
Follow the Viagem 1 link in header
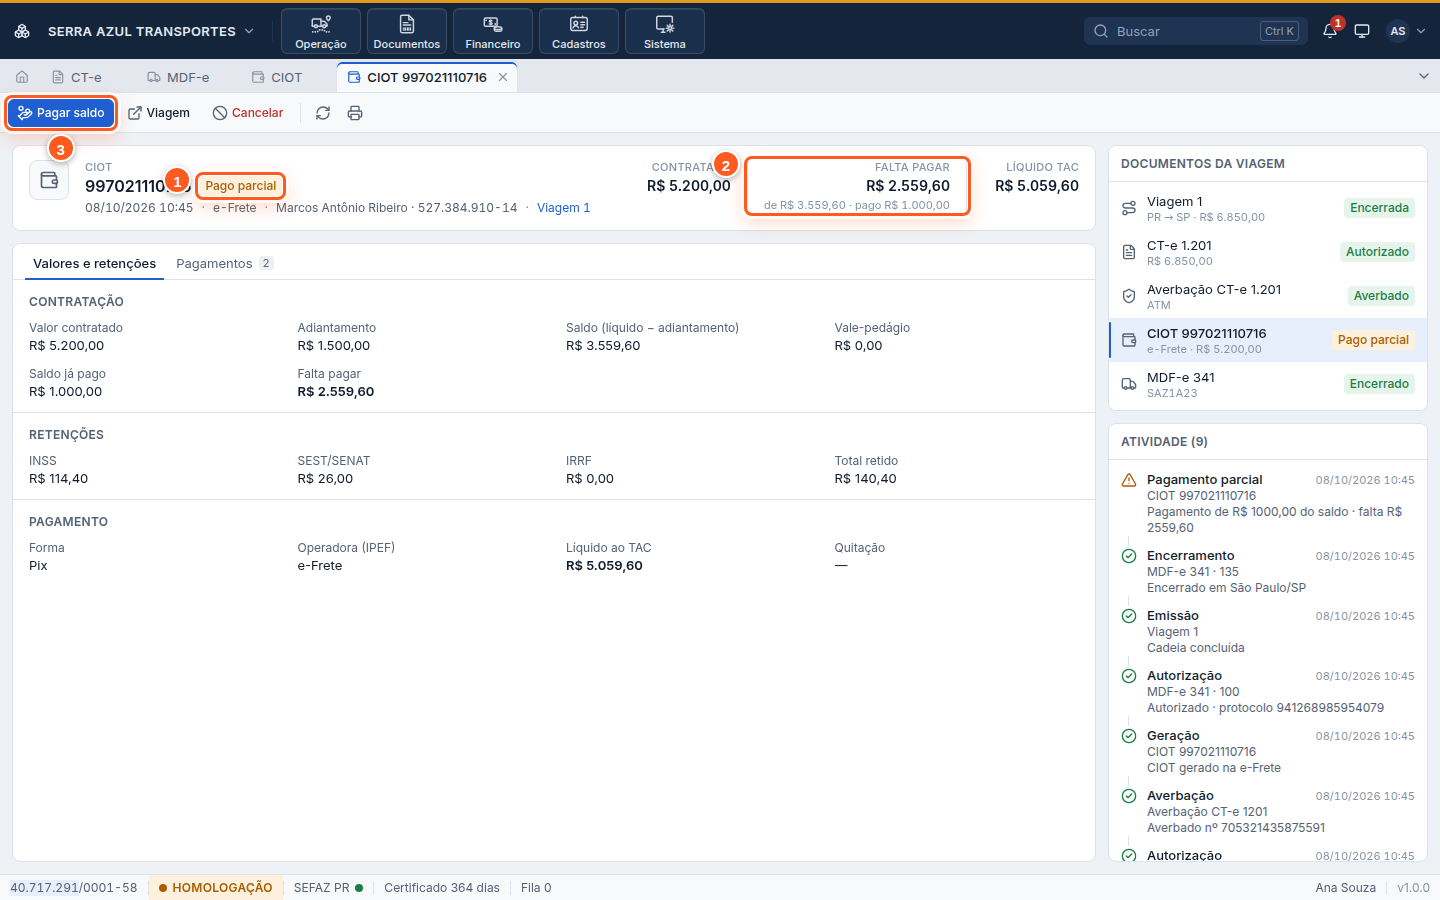coord(563,208)
